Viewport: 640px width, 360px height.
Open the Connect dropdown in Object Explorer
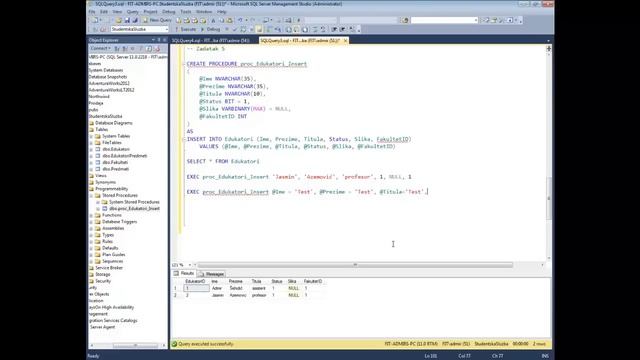pyautogui.click(x=100, y=49)
